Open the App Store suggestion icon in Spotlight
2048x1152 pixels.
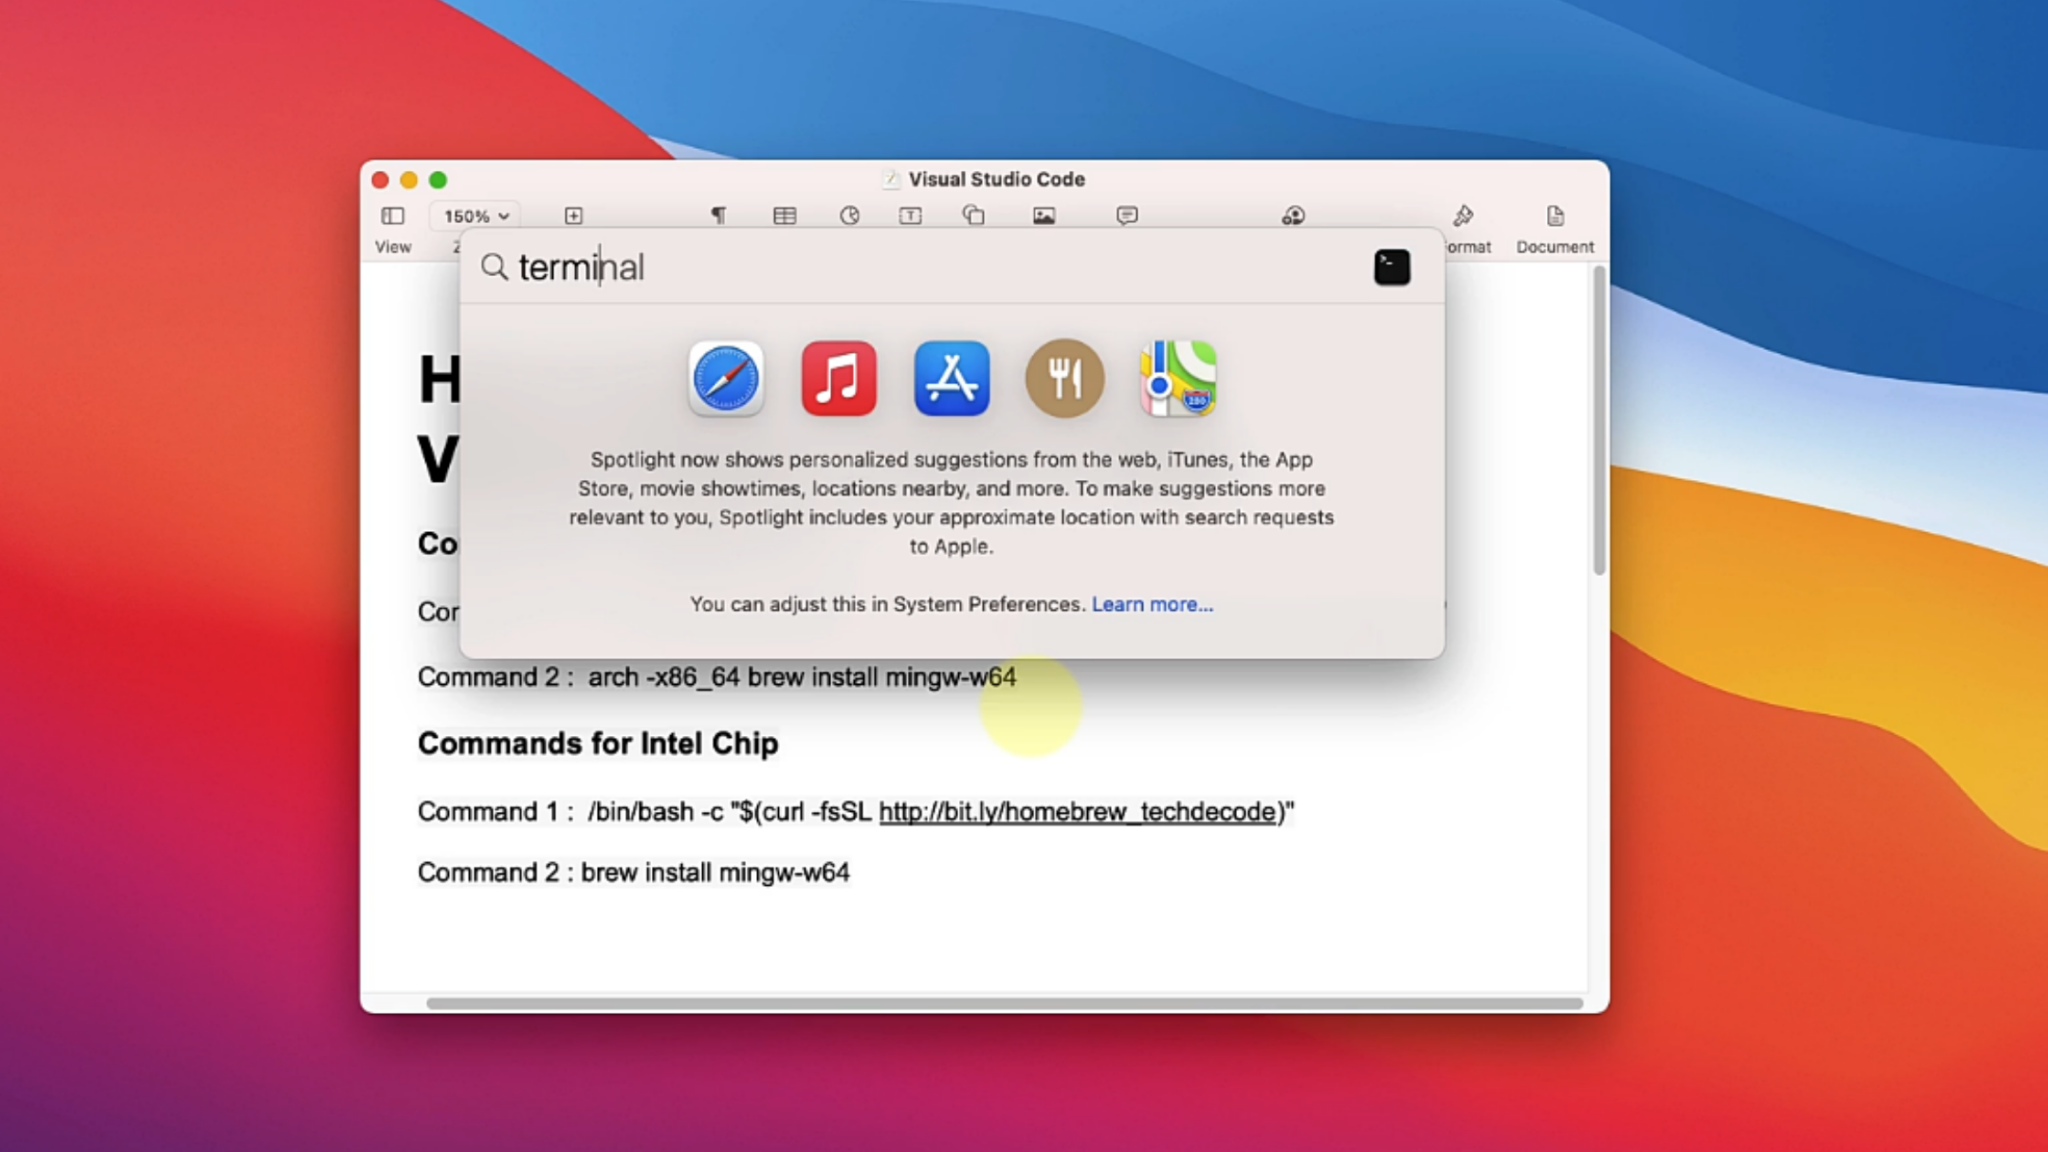coord(952,379)
